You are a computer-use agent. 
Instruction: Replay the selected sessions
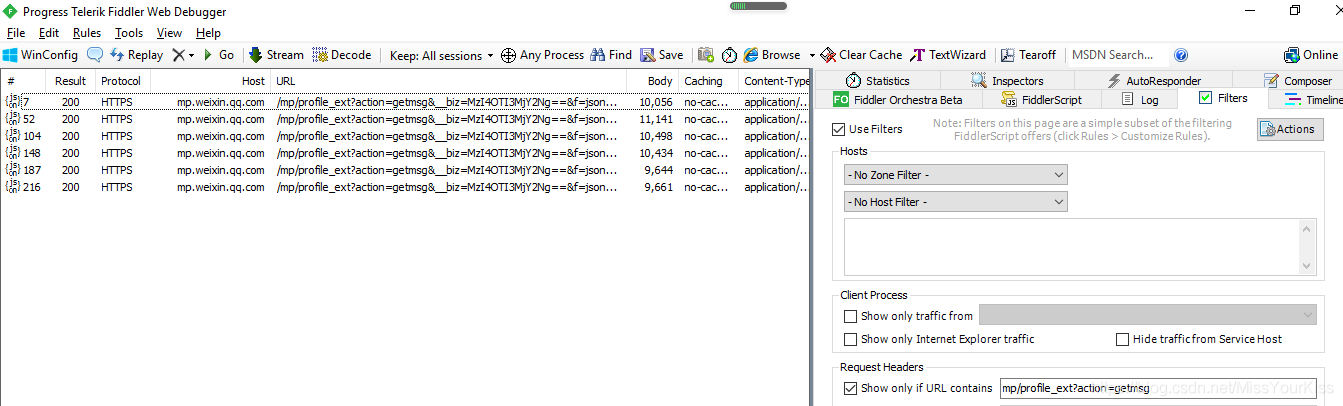tap(136, 55)
